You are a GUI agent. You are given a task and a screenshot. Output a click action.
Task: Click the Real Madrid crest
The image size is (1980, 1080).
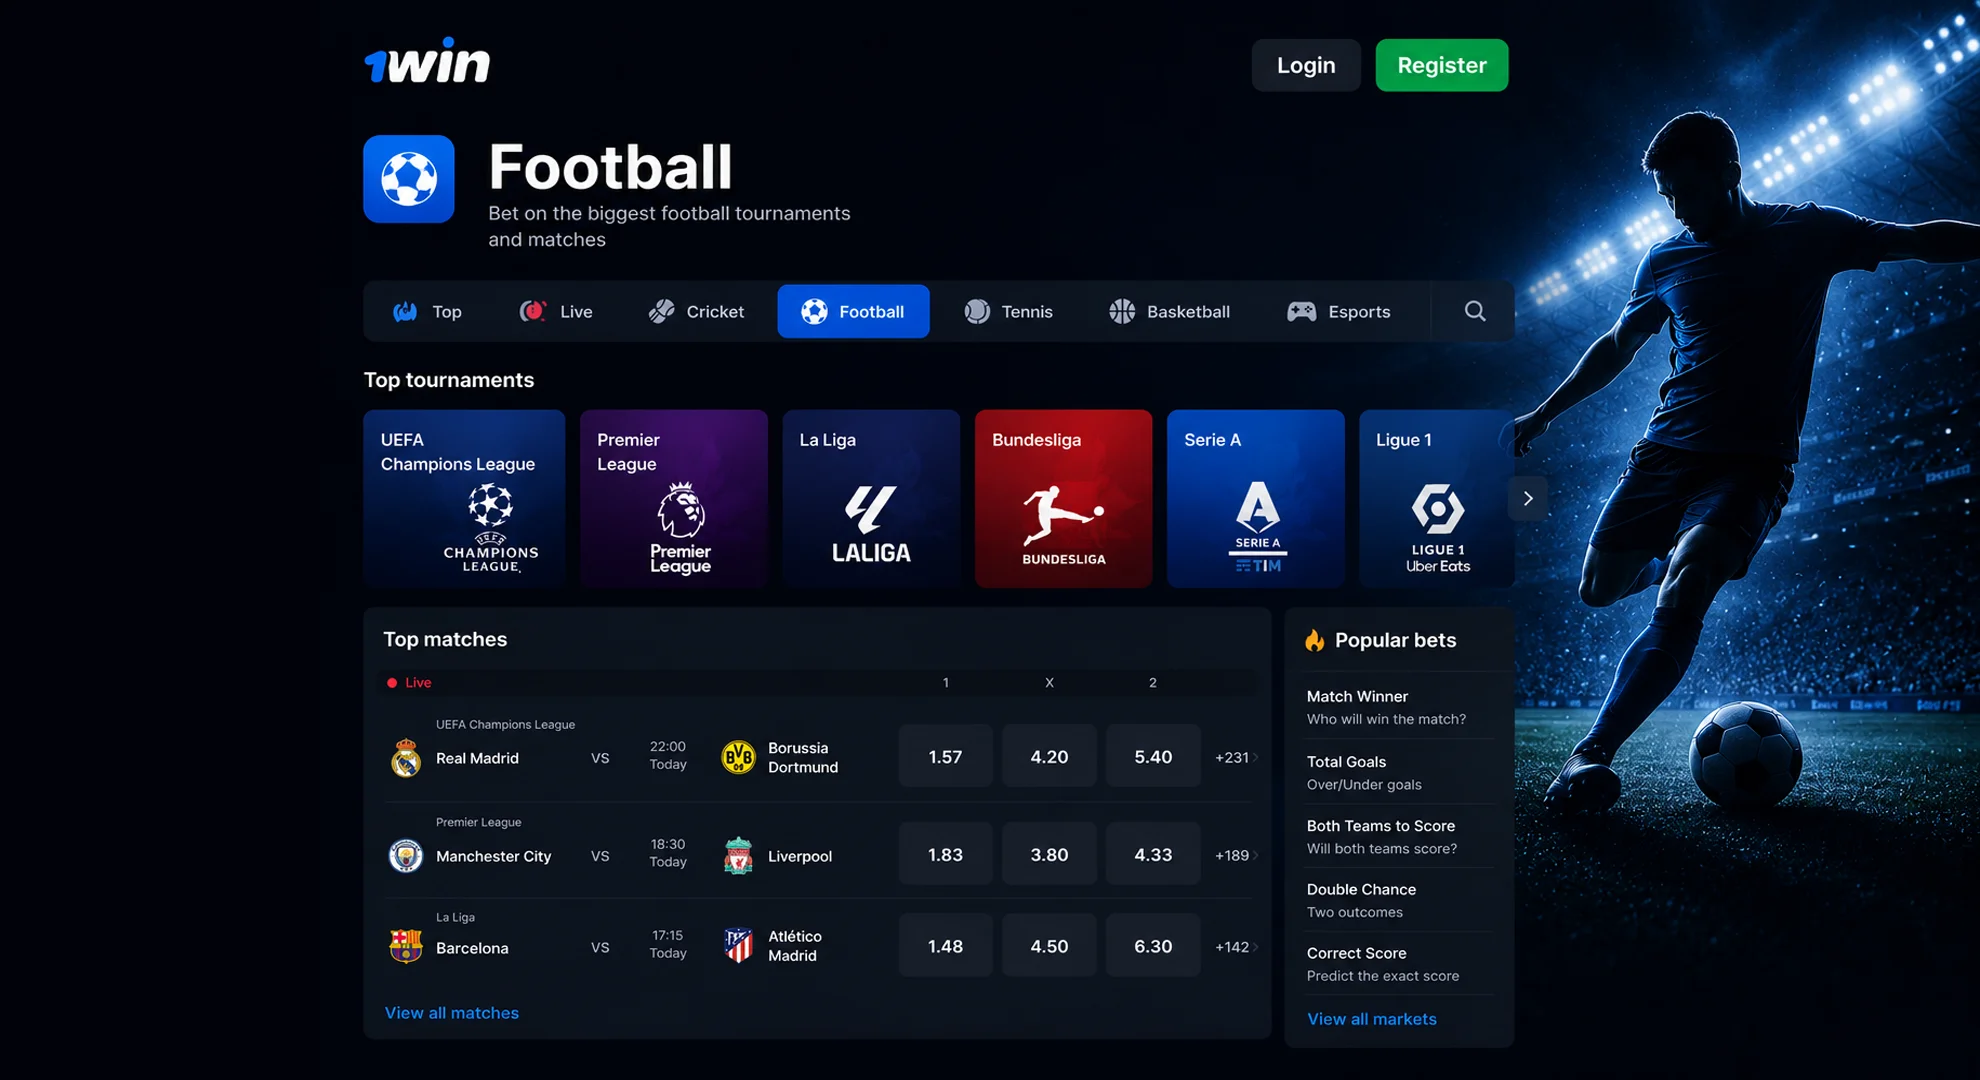[x=405, y=758]
